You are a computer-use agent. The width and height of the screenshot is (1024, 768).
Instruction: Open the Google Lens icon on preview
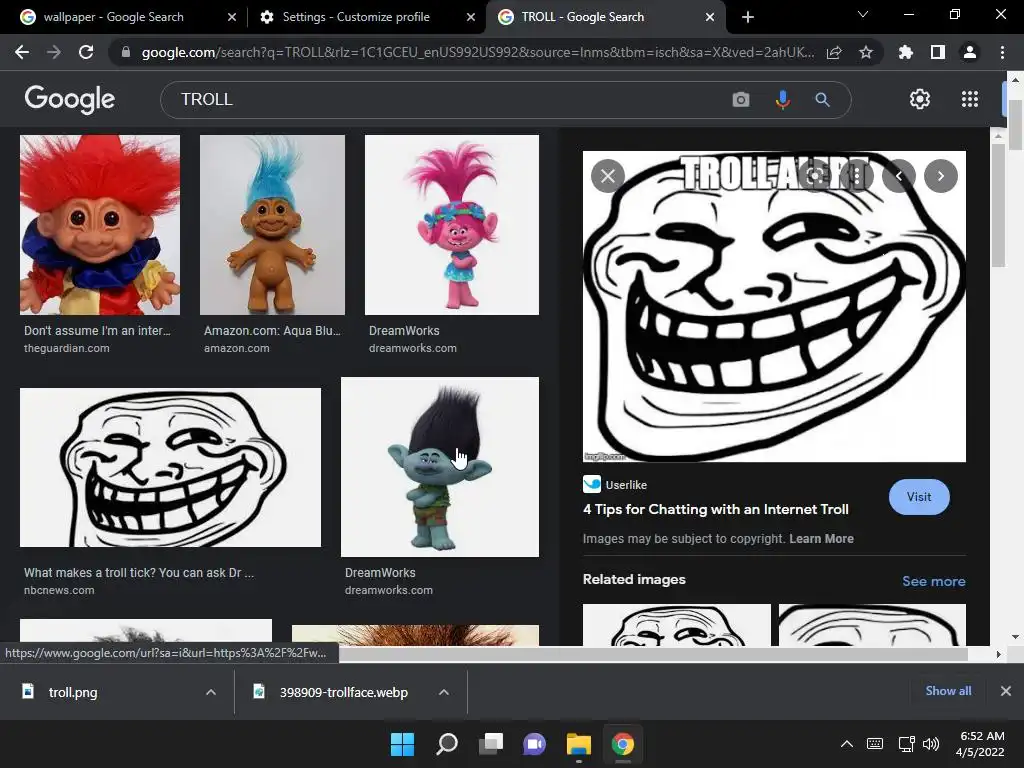[815, 176]
